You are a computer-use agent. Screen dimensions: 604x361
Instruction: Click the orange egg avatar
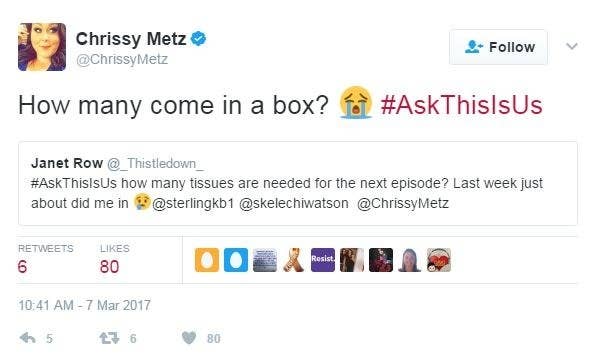click(207, 260)
